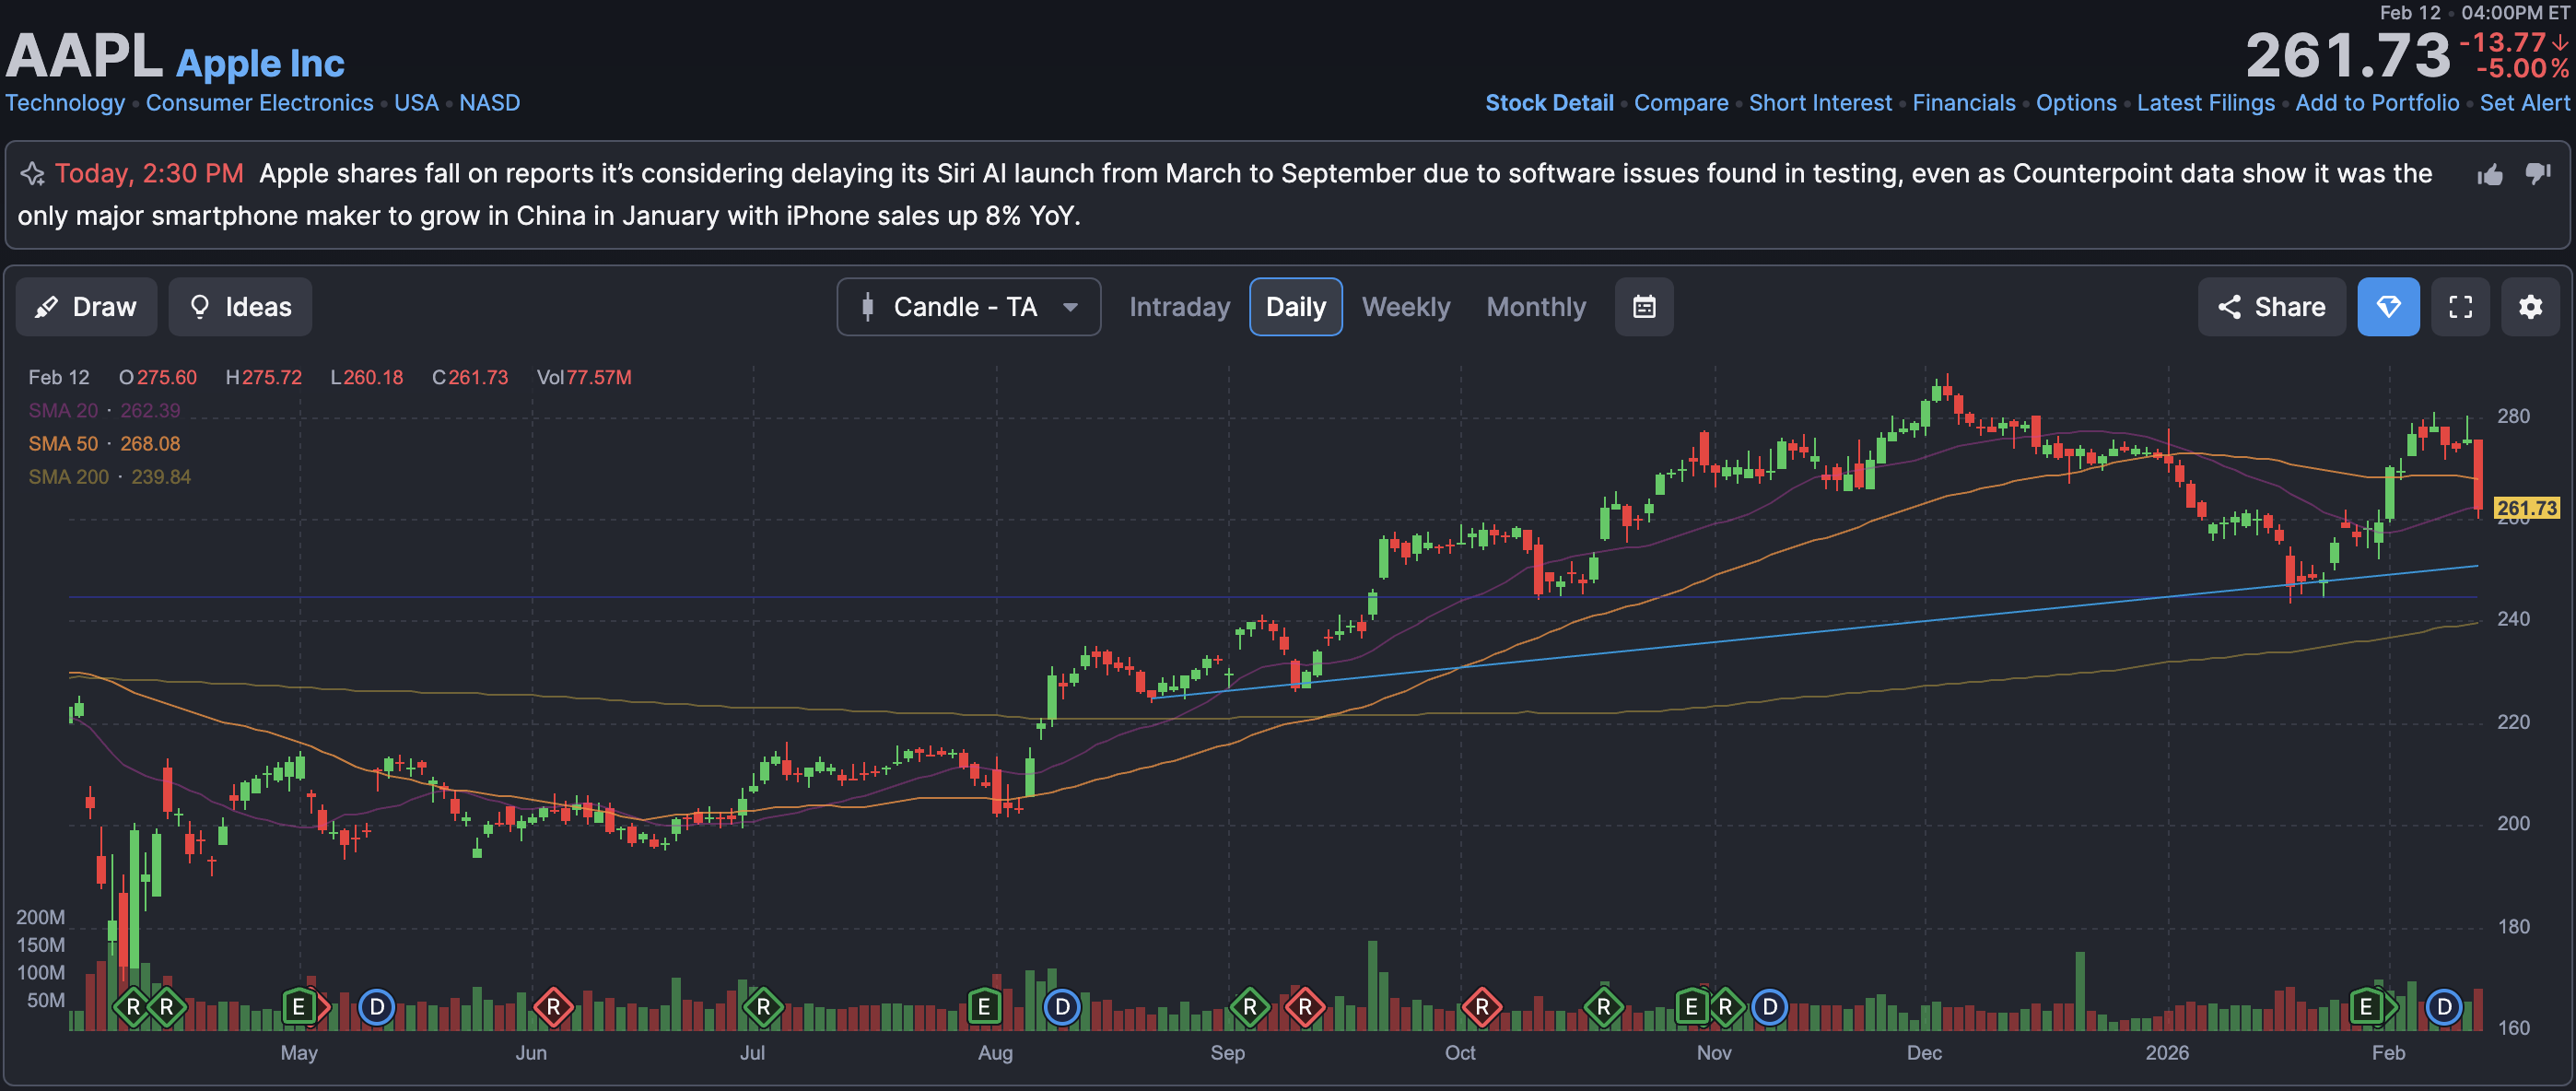
Task: Switch chart to Monthly timeframe
Action: pyautogui.click(x=1535, y=307)
